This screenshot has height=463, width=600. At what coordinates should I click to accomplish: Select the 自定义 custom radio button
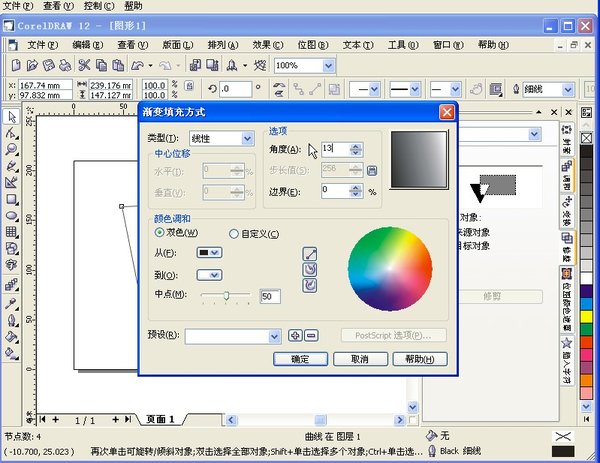[234, 234]
